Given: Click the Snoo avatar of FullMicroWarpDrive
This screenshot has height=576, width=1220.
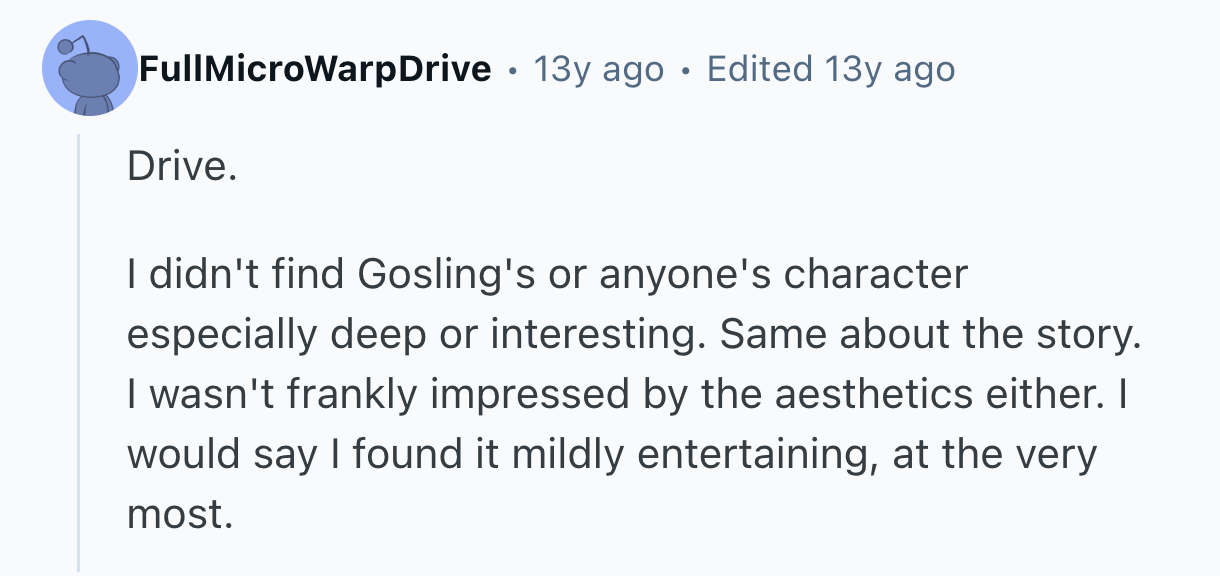Looking at the screenshot, I should tap(89, 70).
